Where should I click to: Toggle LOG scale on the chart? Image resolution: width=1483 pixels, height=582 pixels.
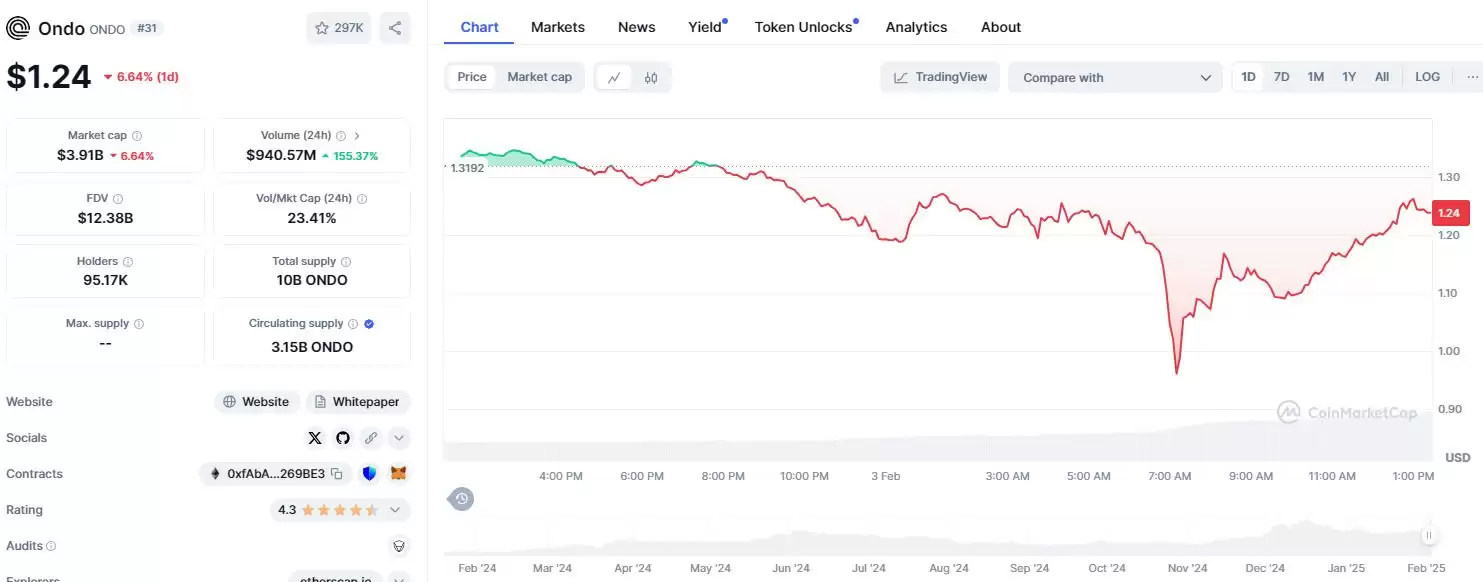coord(1427,77)
